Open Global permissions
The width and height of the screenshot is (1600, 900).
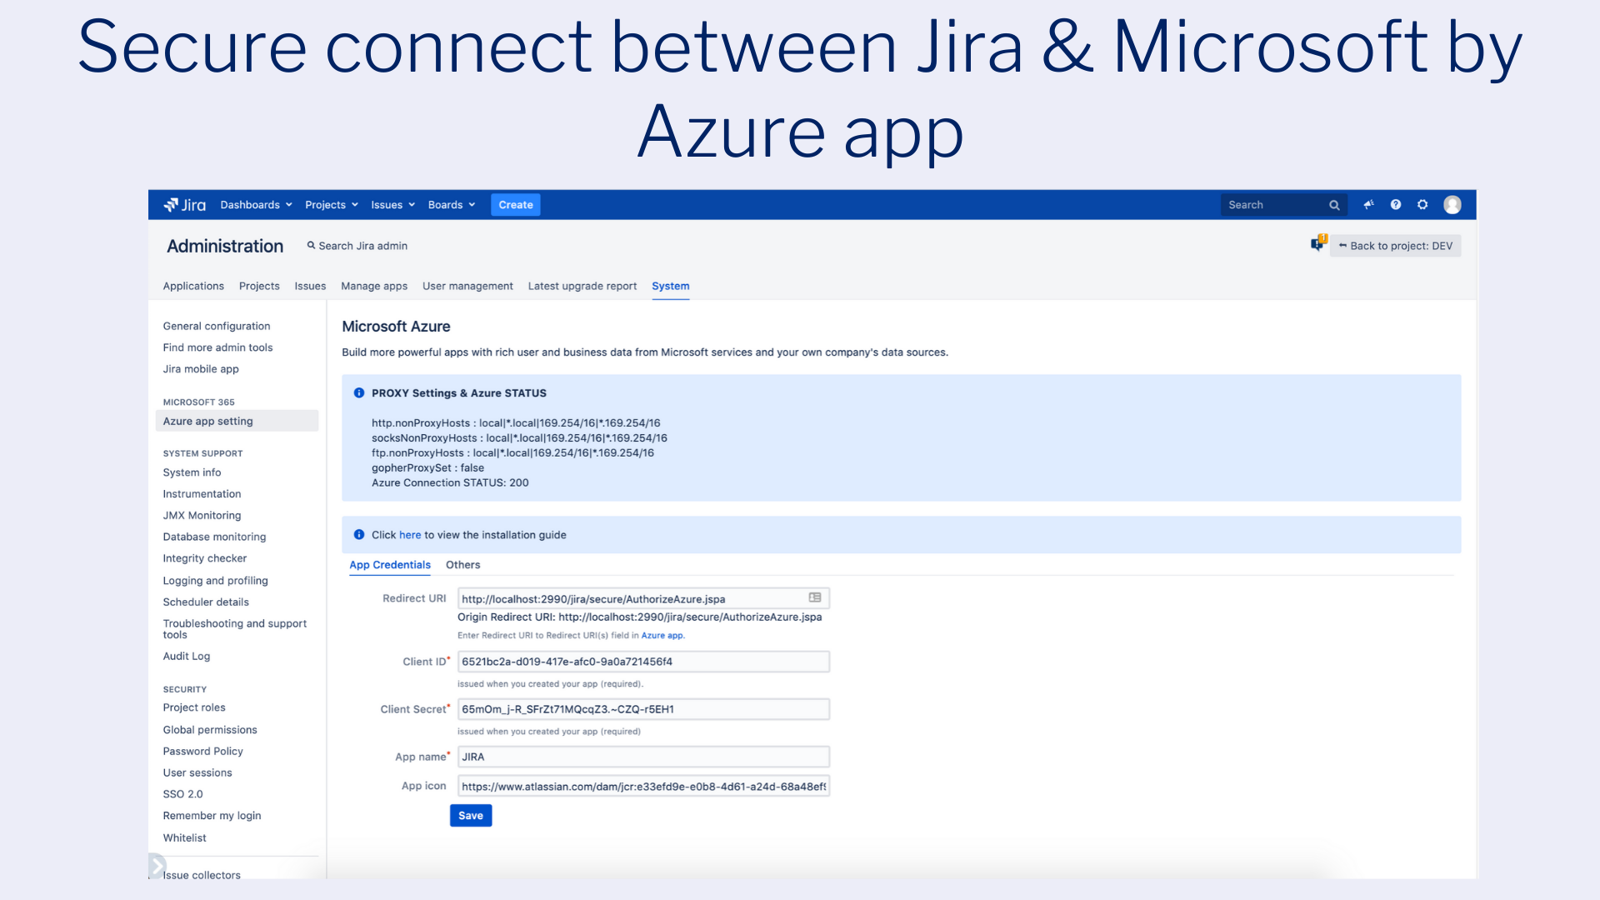pyautogui.click(x=210, y=730)
